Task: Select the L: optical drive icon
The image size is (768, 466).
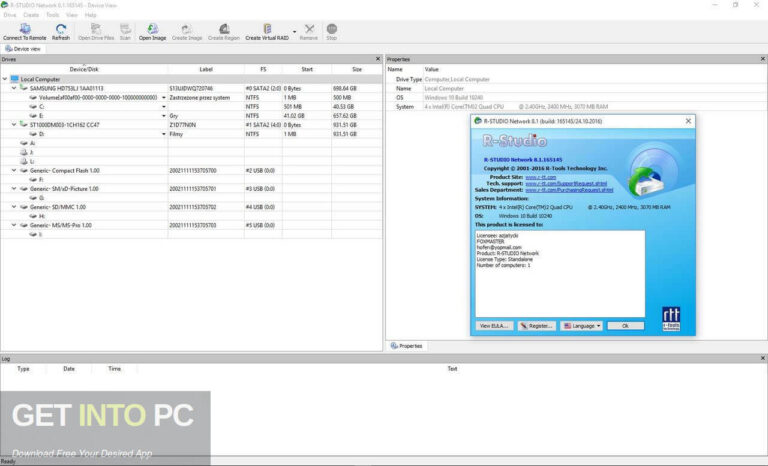Action: coord(24,161)
